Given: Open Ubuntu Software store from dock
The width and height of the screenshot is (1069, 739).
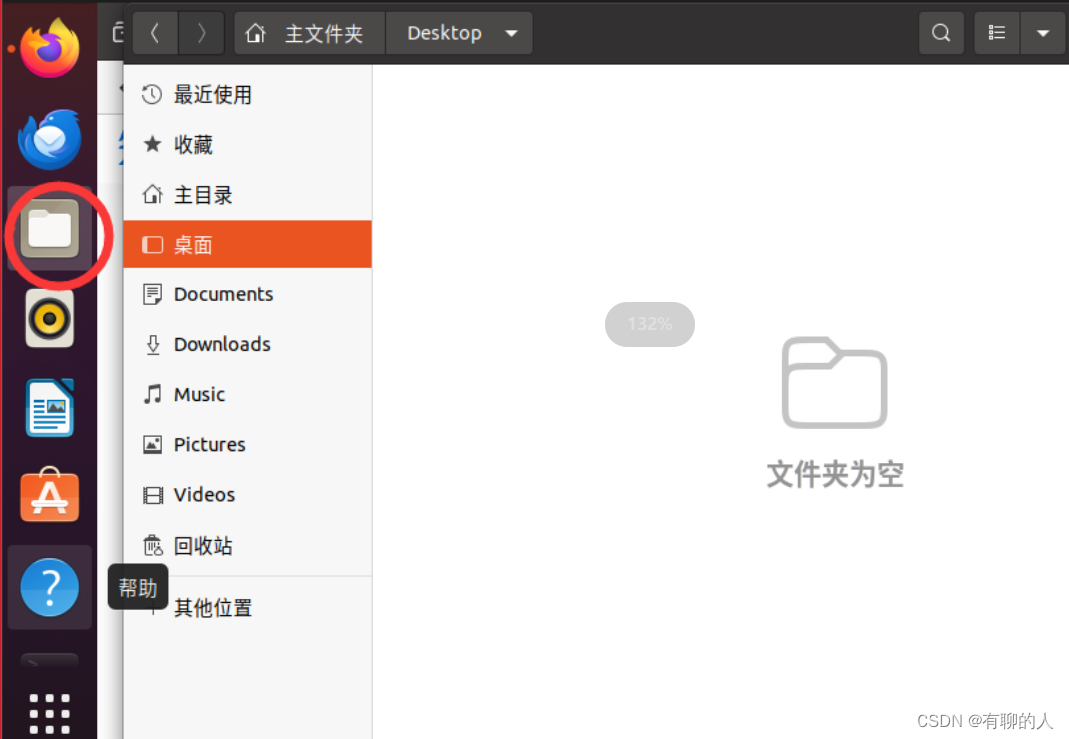Looking at the screenshot, I should [x=49, y=496].
